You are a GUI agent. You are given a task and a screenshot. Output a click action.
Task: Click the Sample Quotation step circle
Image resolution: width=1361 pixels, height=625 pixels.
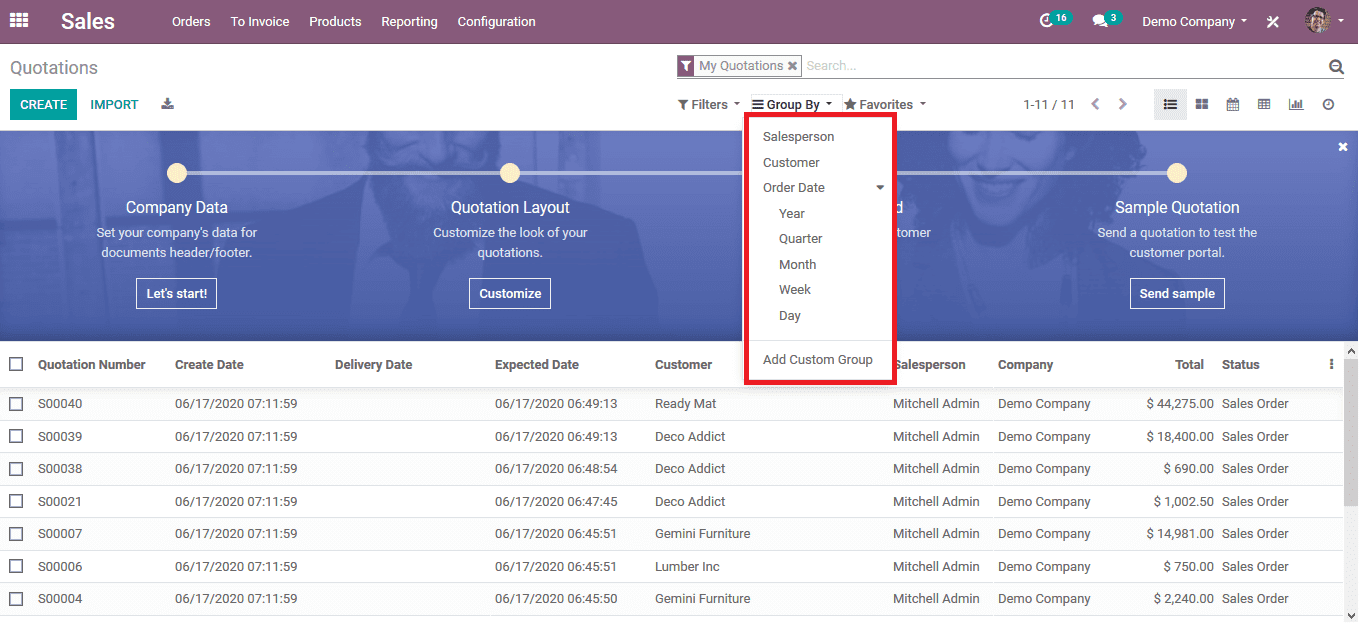click(x=1177, y=173)
